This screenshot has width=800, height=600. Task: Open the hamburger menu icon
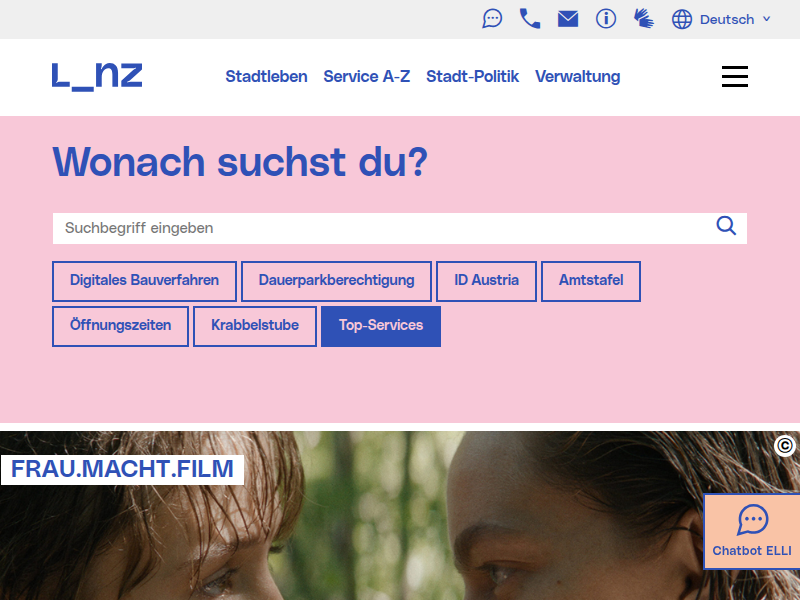click(735, 77)
